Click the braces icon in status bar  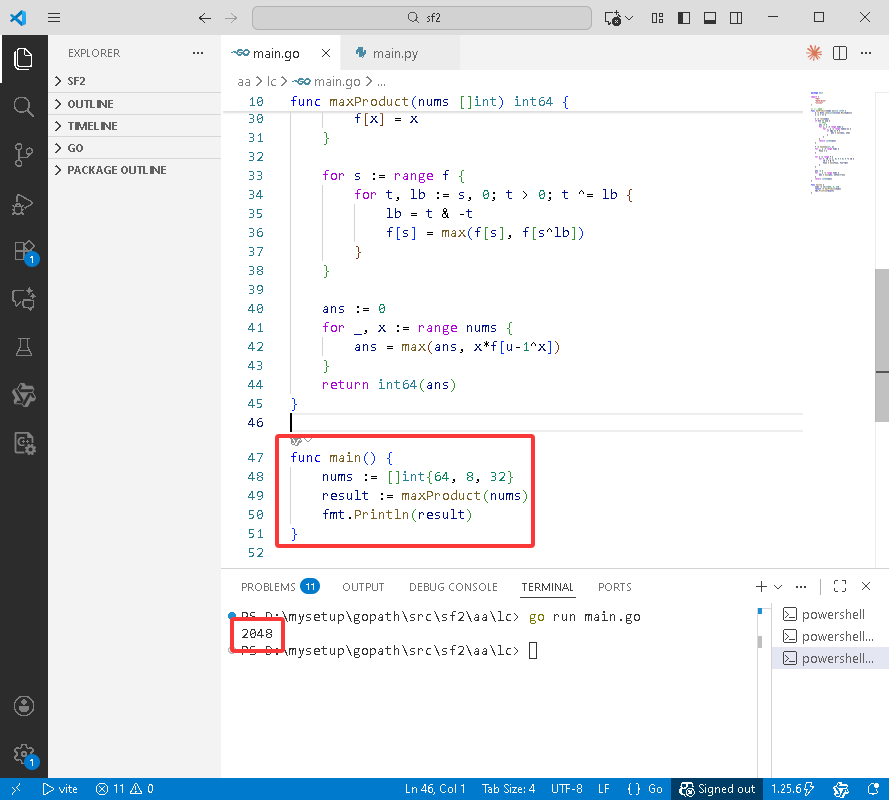(634, 789)
